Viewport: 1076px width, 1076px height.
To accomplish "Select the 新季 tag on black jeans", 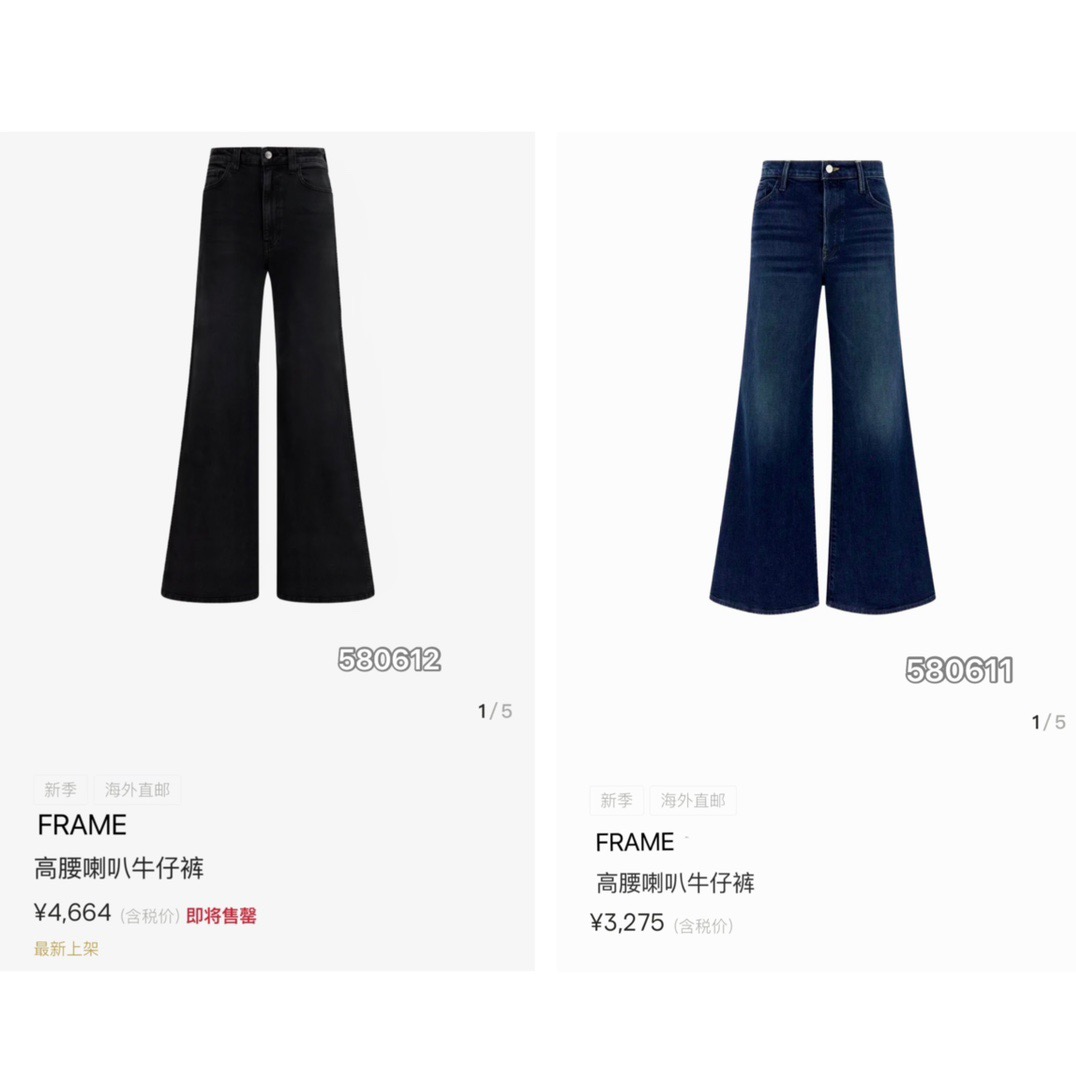I will click(x=60, y=790).
